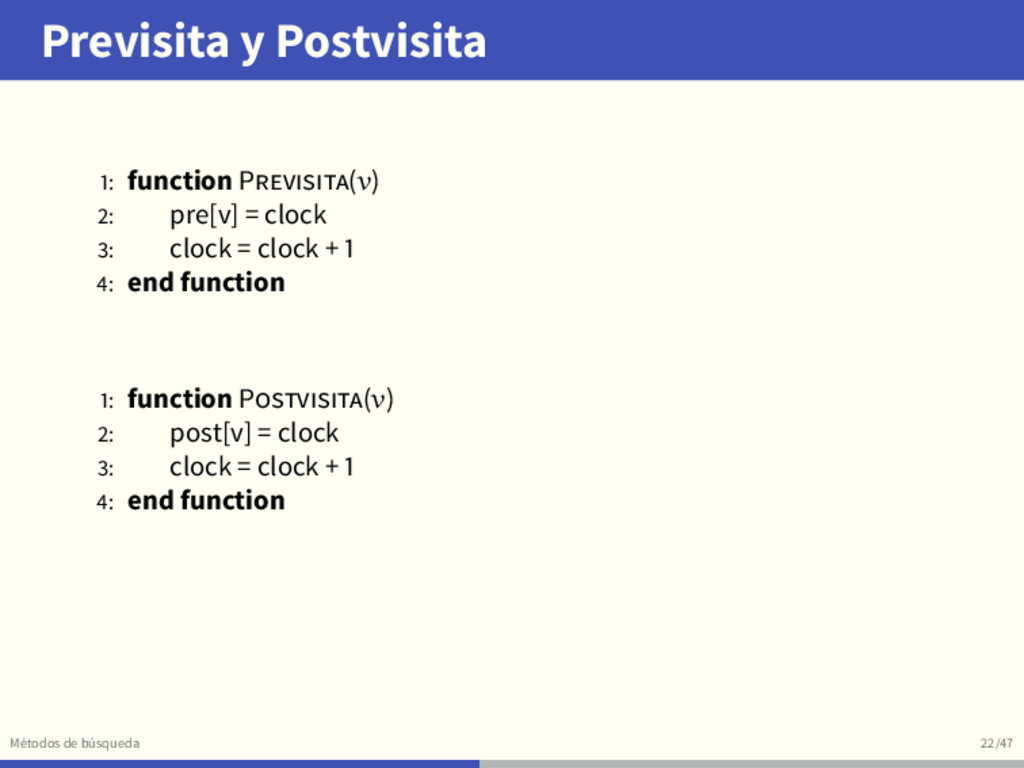Screen dimensions: 1024x768
Task: Click line number 4 of Postvisita
Action: tap(105, 502)
